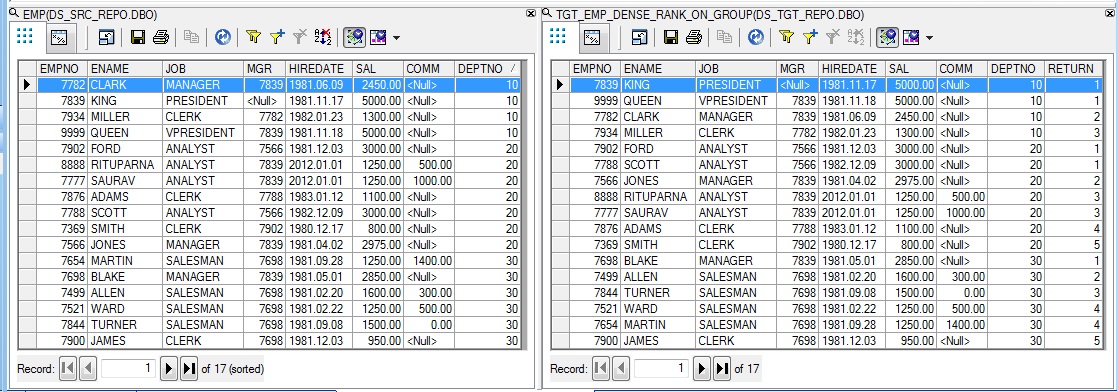Save TGT table data with floppy icon
1117x392 pixels.
[671, 37]
